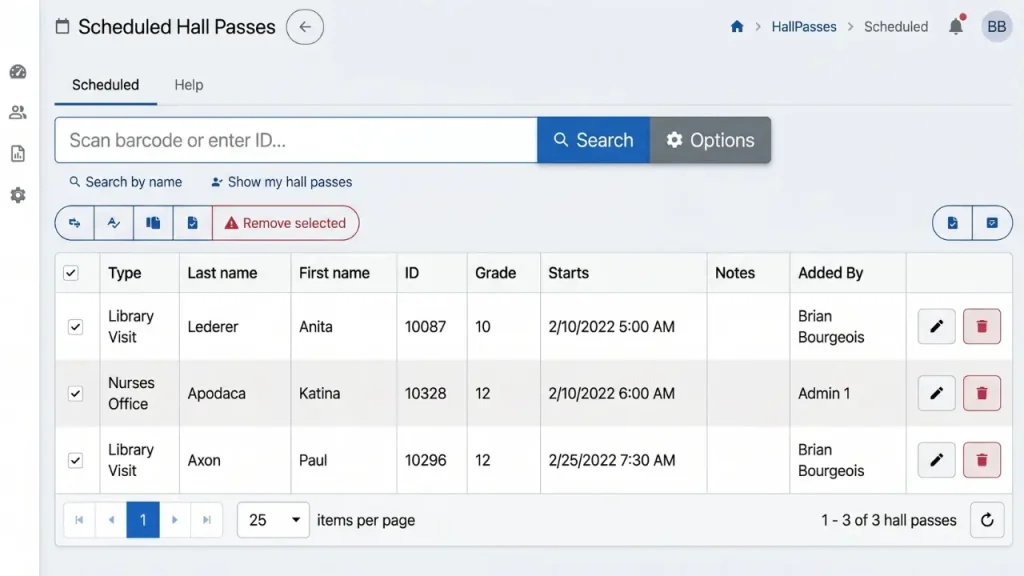Open the settings gear in sidebar
Image resolution: width=1024 pixels, height=576 pixels.
pyautogui.click(x=18, y=195)
